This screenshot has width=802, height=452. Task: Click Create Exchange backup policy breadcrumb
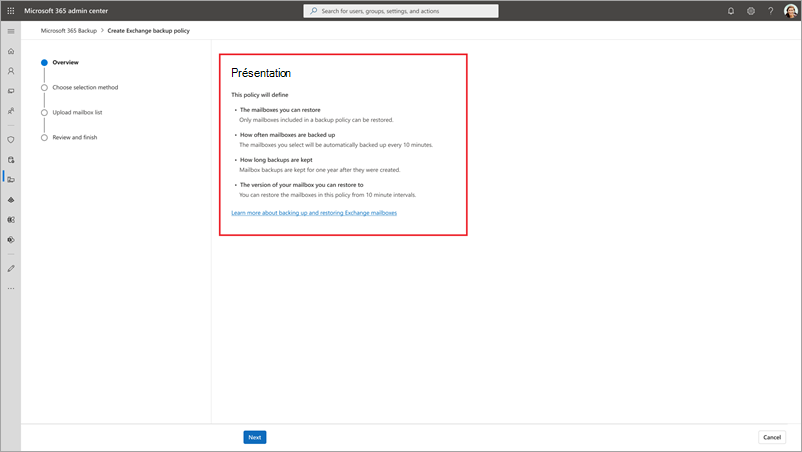(x=148, y=31)
